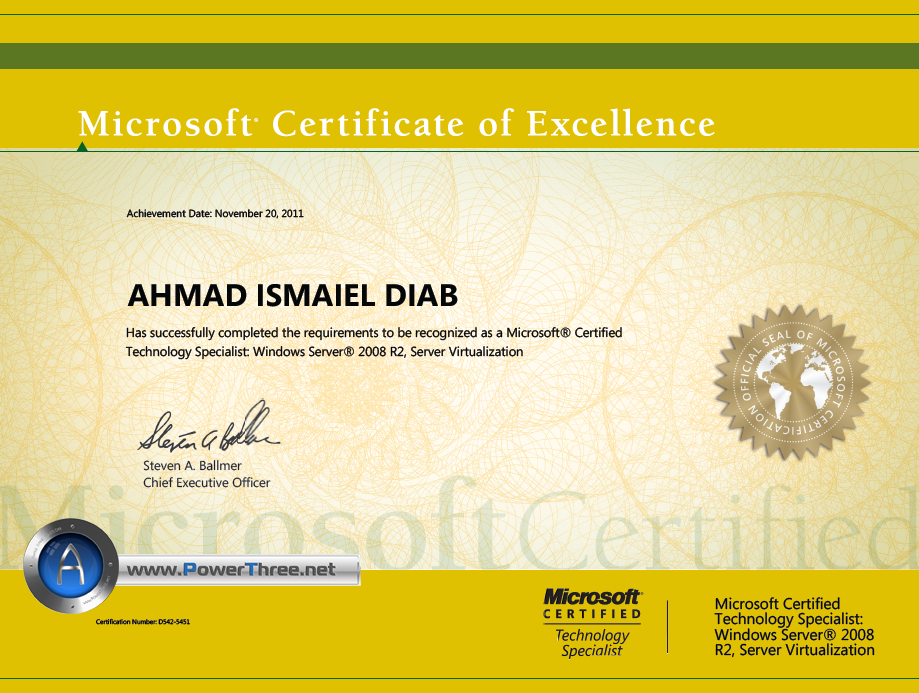Viewport: 919px width, 693px height.
Task: Click the Microsoft Certified Technology Specialist logo
Action: 592,623
